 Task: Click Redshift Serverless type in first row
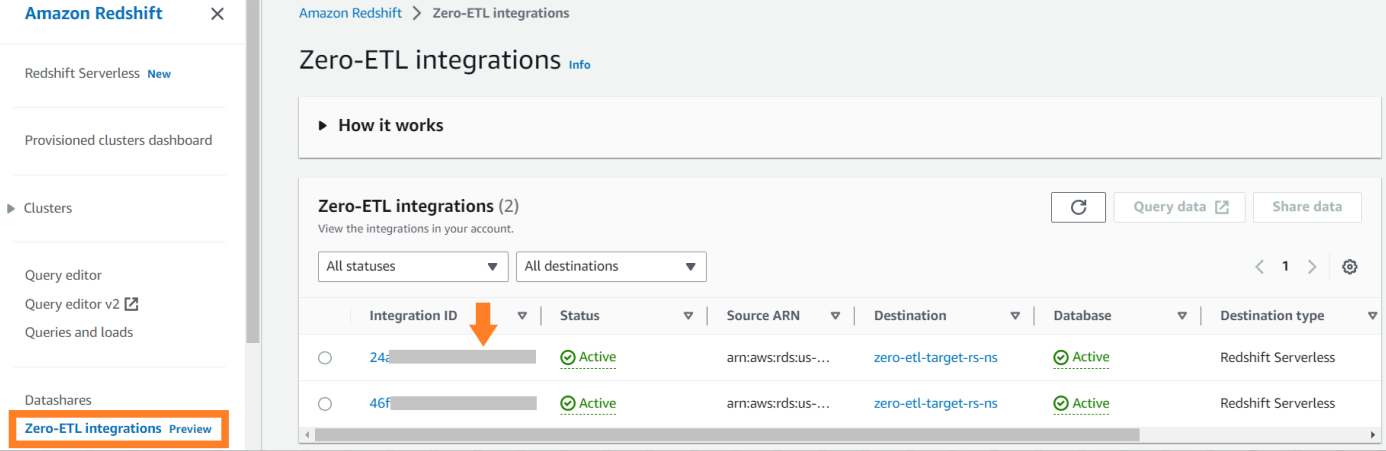1277,357
